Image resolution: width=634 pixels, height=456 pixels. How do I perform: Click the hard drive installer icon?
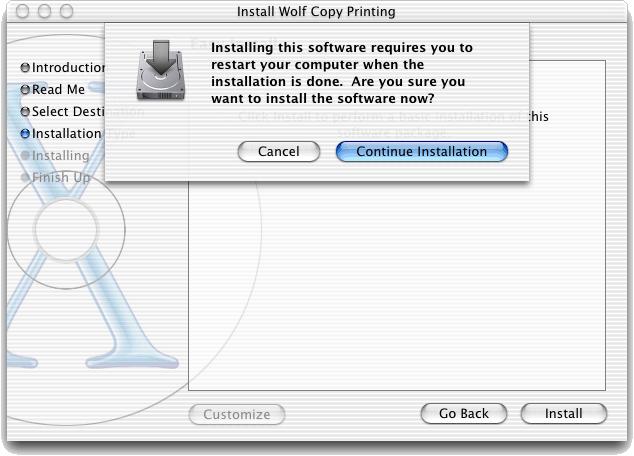click(161, 70)
